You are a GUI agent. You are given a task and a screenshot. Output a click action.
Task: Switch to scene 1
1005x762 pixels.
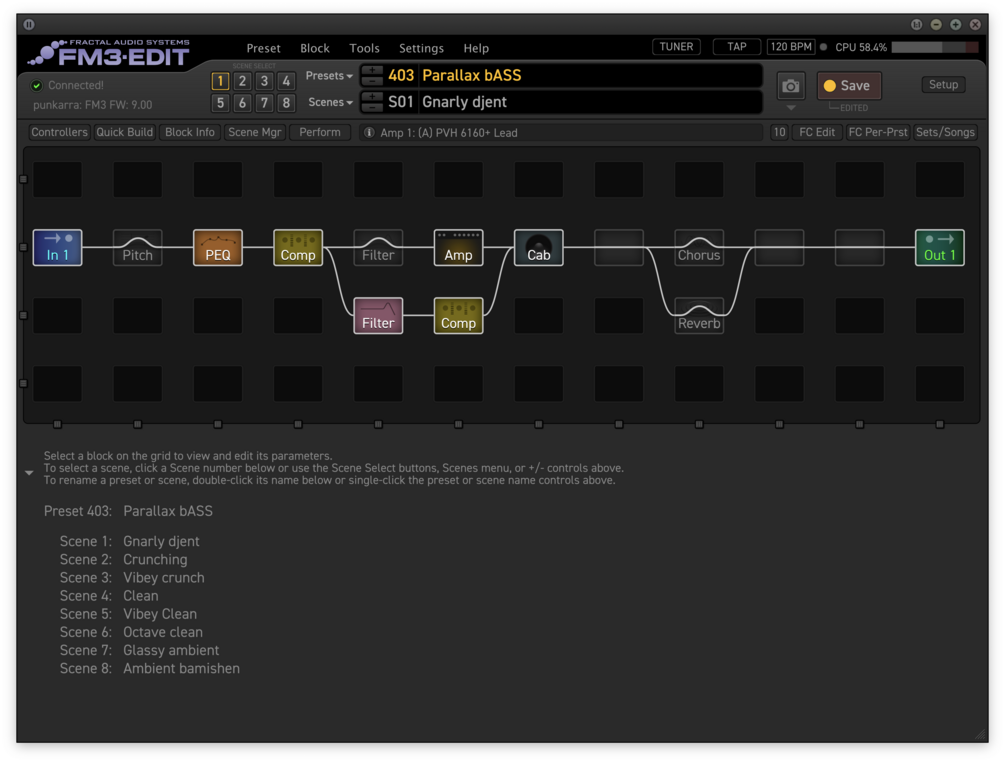coord(220,81)
